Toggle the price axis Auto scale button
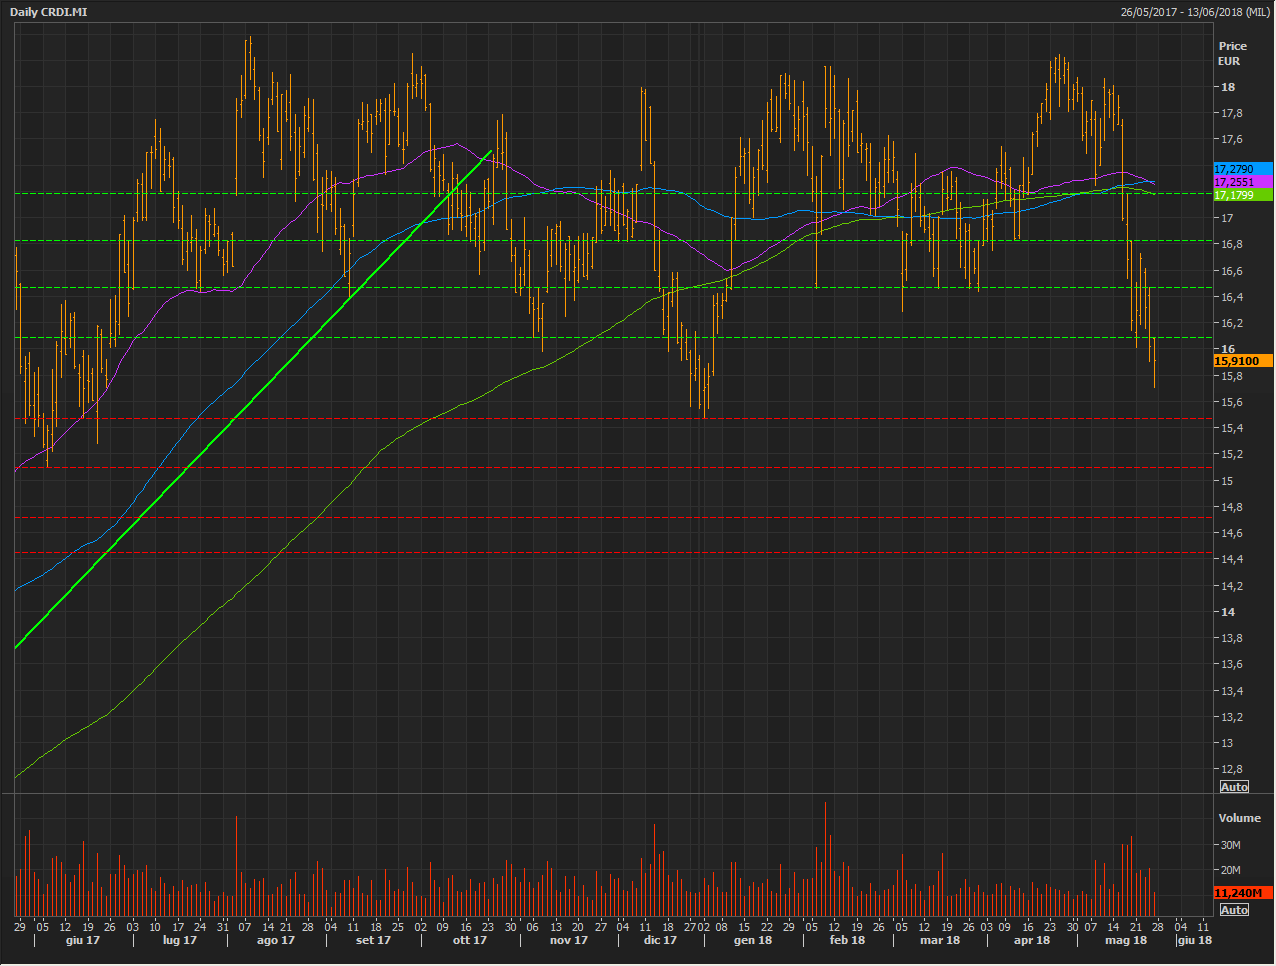1276x966 pixels. coord(1234,787)
